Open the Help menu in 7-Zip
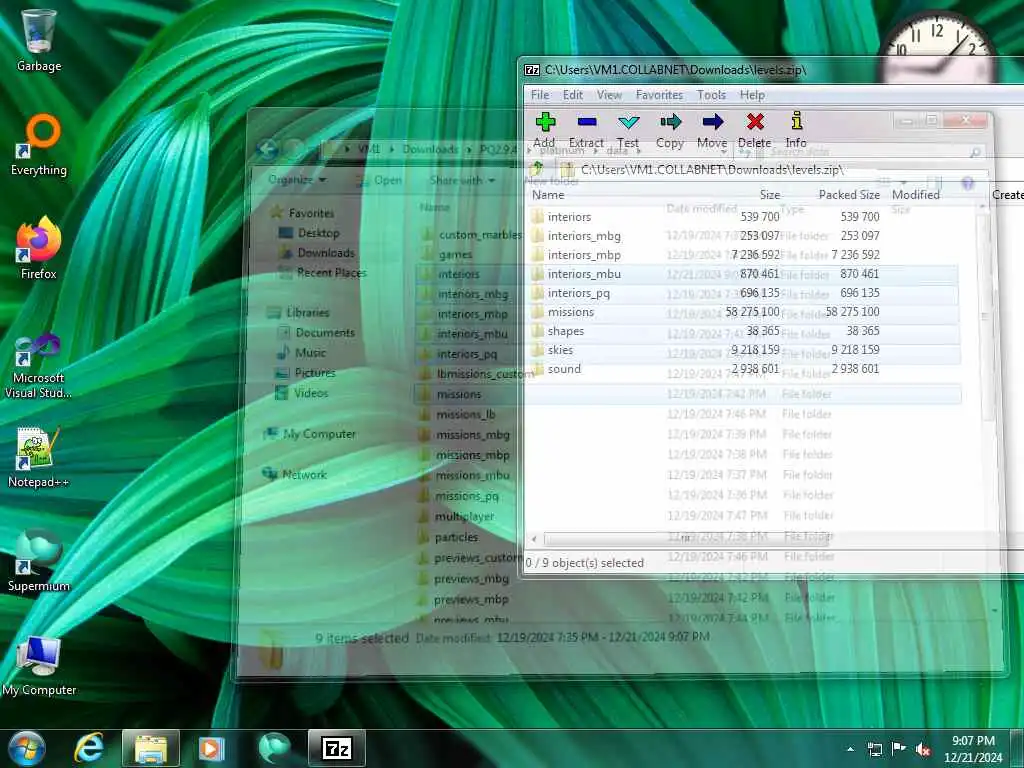This screenshot has height=768, width=1024. 752,95
